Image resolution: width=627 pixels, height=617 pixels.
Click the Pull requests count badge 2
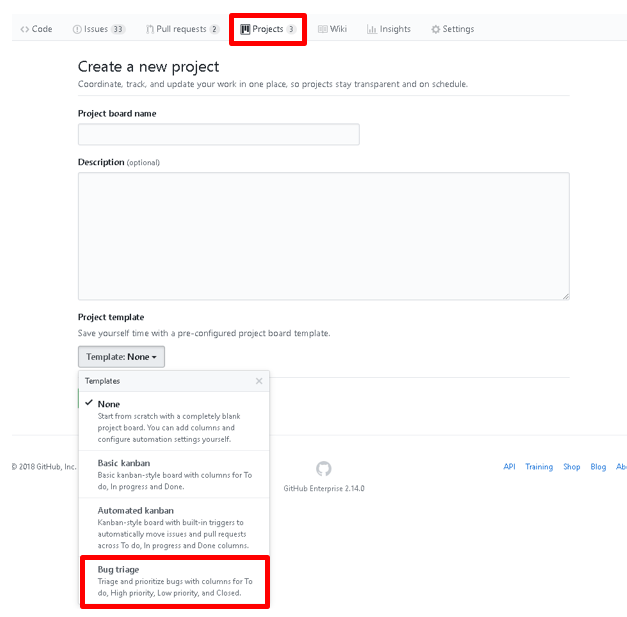click(214, 29)
